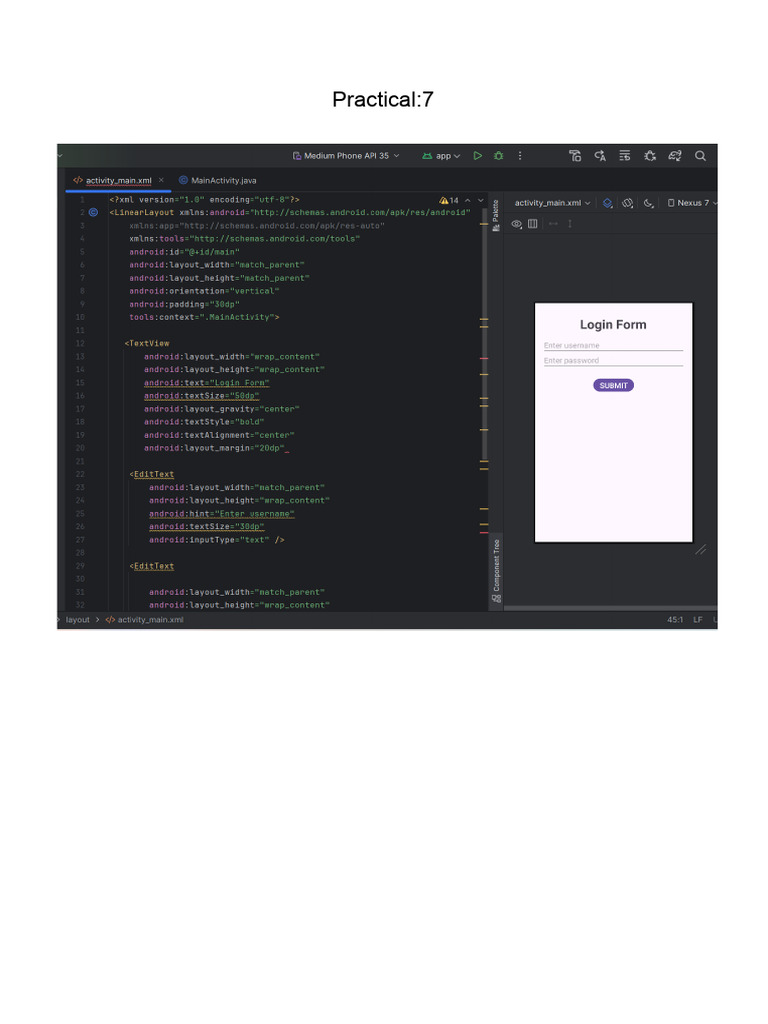Click the SUBMIT button in preview
Screen dimensions: 768x1024
(613, 385)
